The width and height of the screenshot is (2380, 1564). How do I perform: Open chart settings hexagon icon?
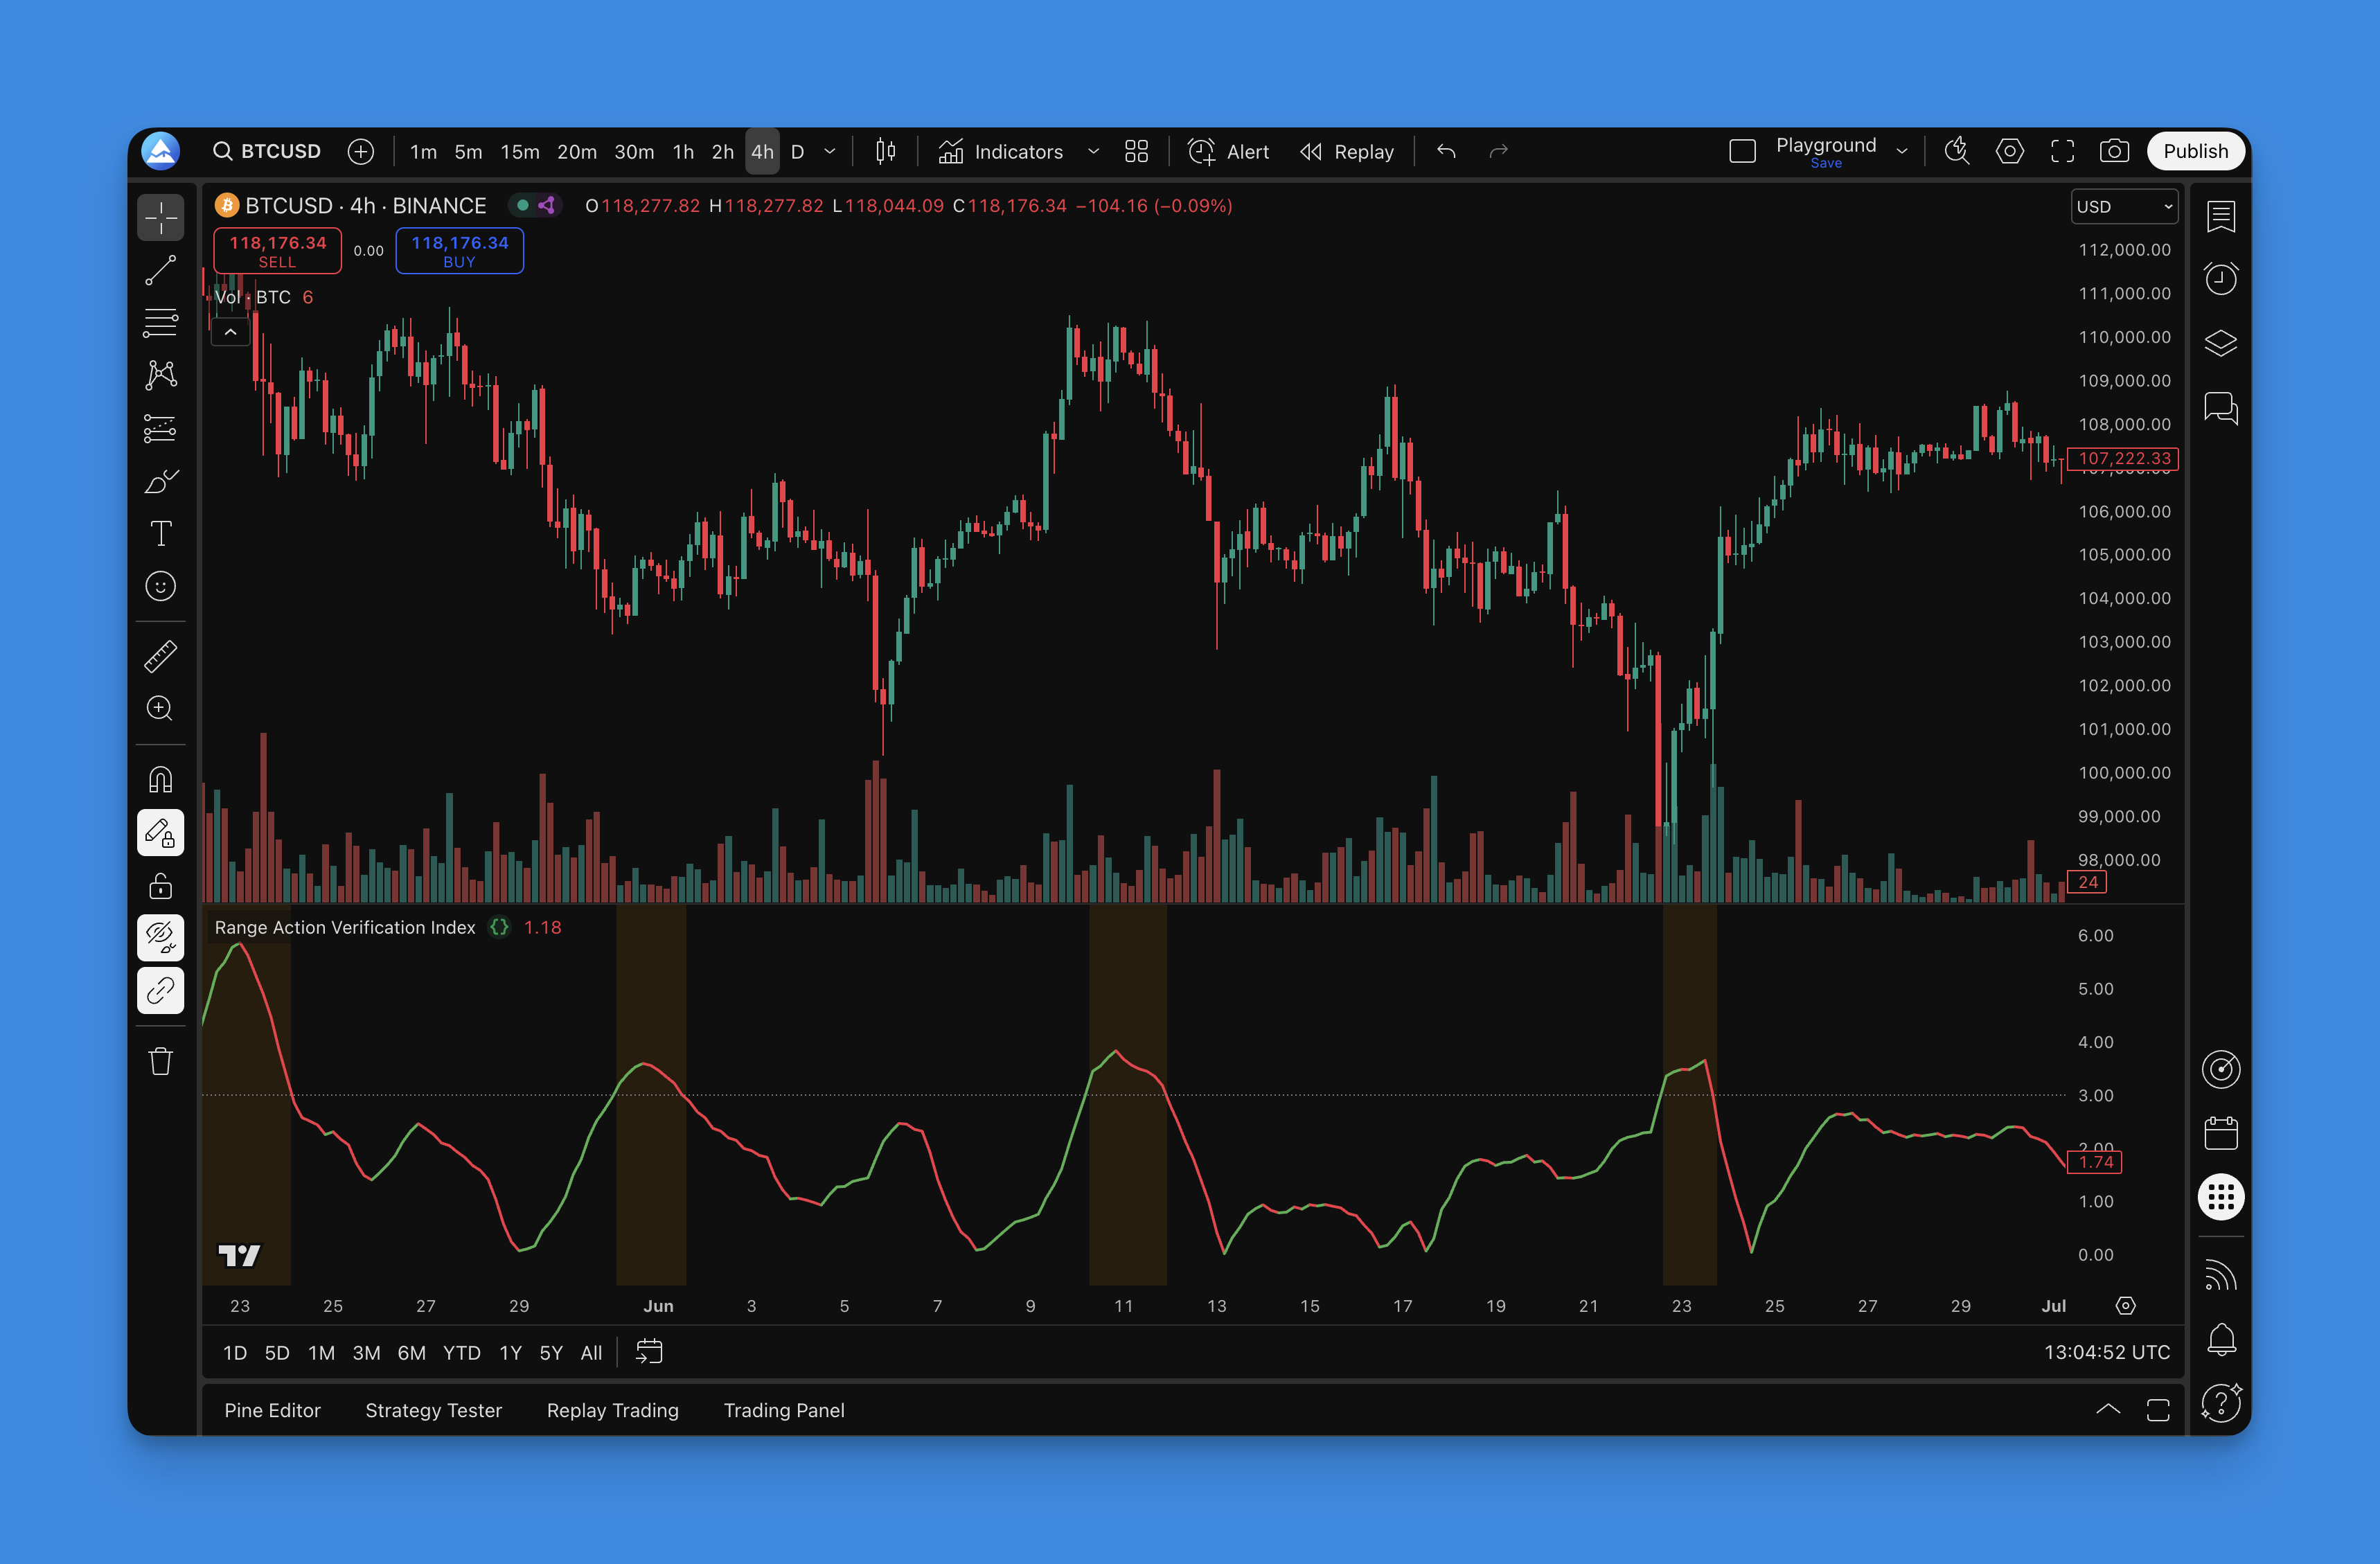coord(2010,151)
